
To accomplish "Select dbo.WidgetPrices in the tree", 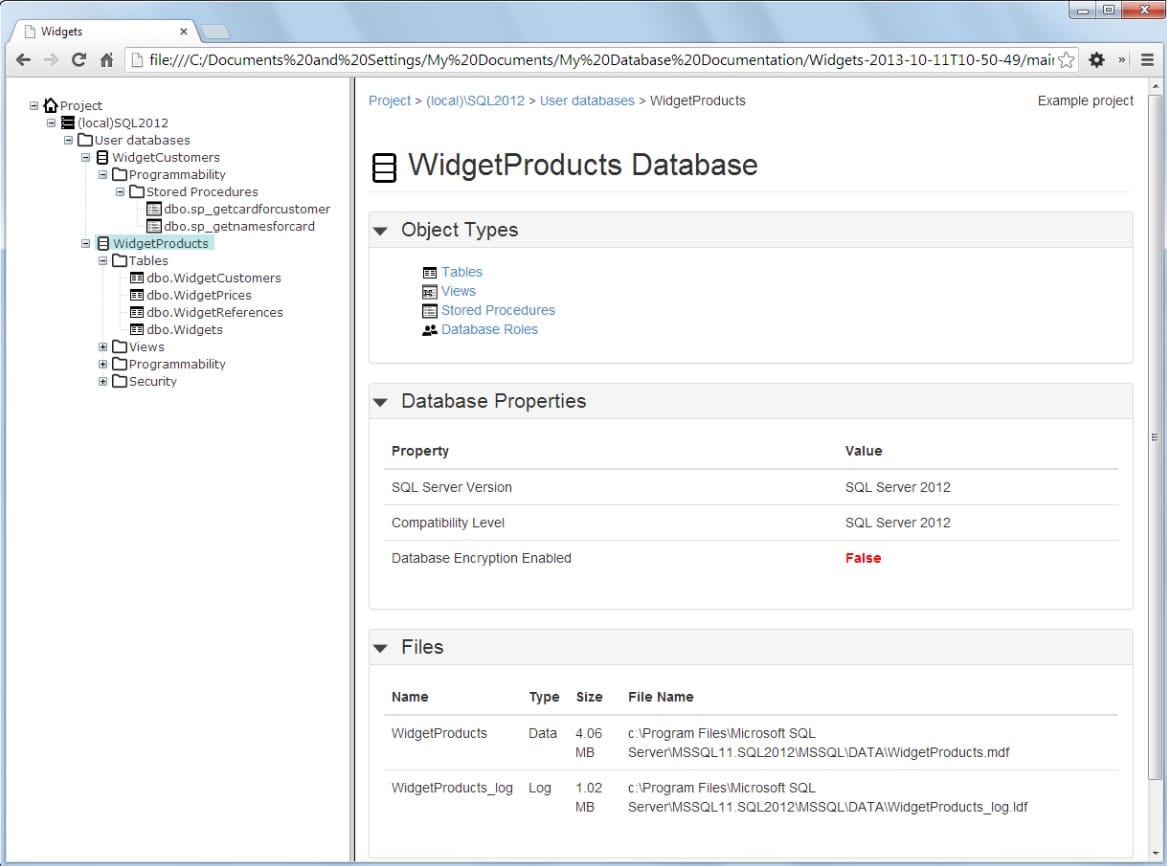I will [199, 295].
